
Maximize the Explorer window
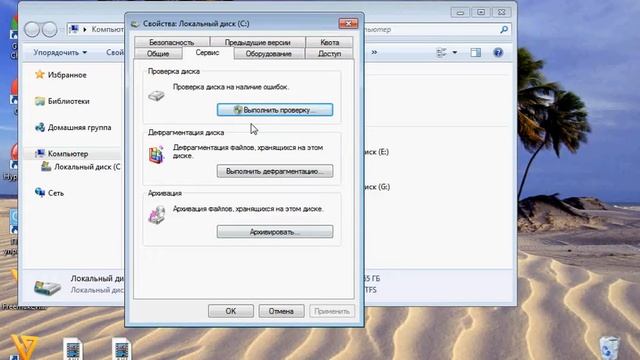tap(481, 12)
